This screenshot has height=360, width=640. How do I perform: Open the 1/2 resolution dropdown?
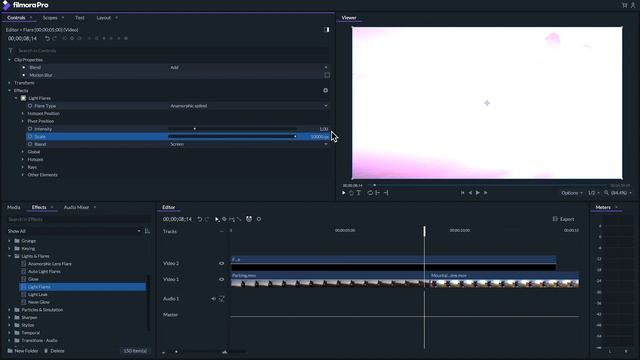coord(593,193)
